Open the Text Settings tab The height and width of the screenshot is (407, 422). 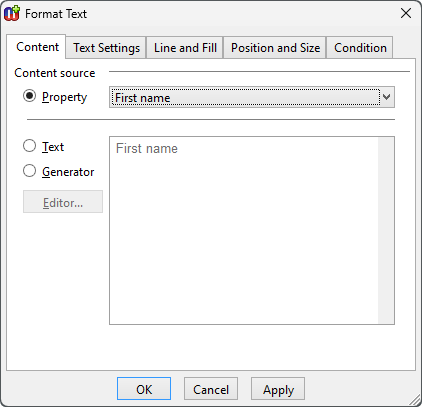point(106,48)
